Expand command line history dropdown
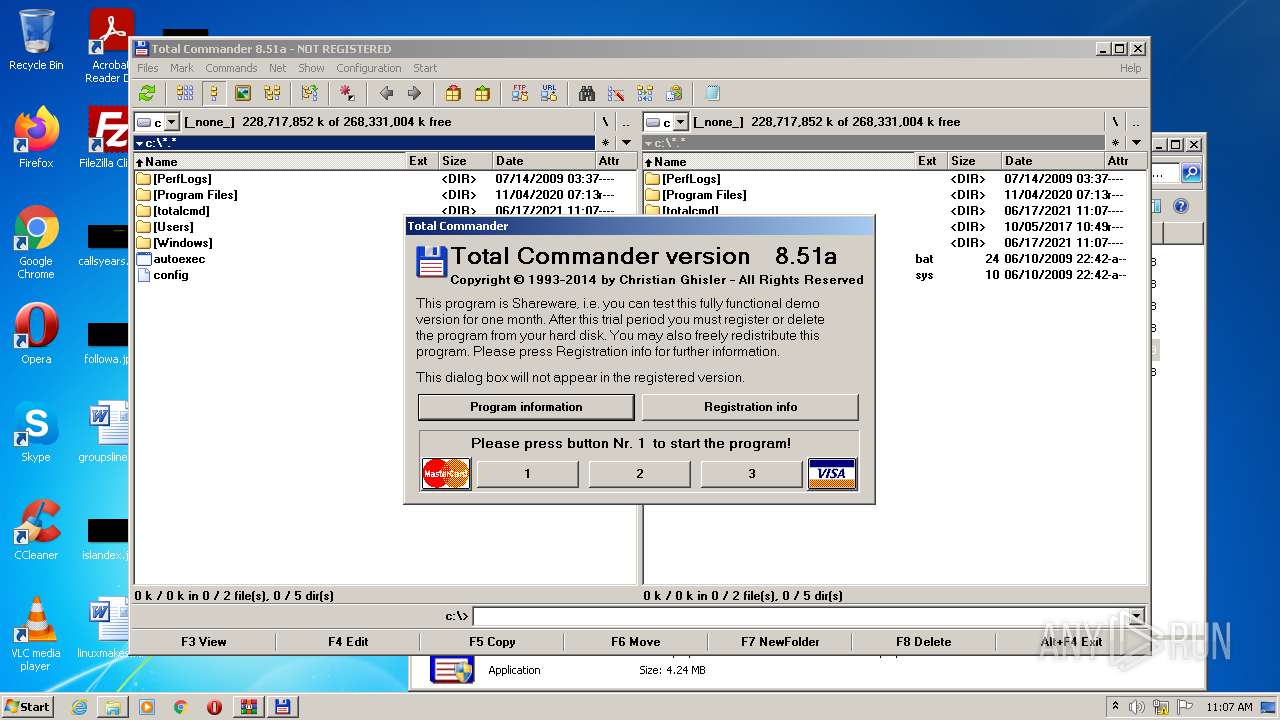 [1136, 616]
